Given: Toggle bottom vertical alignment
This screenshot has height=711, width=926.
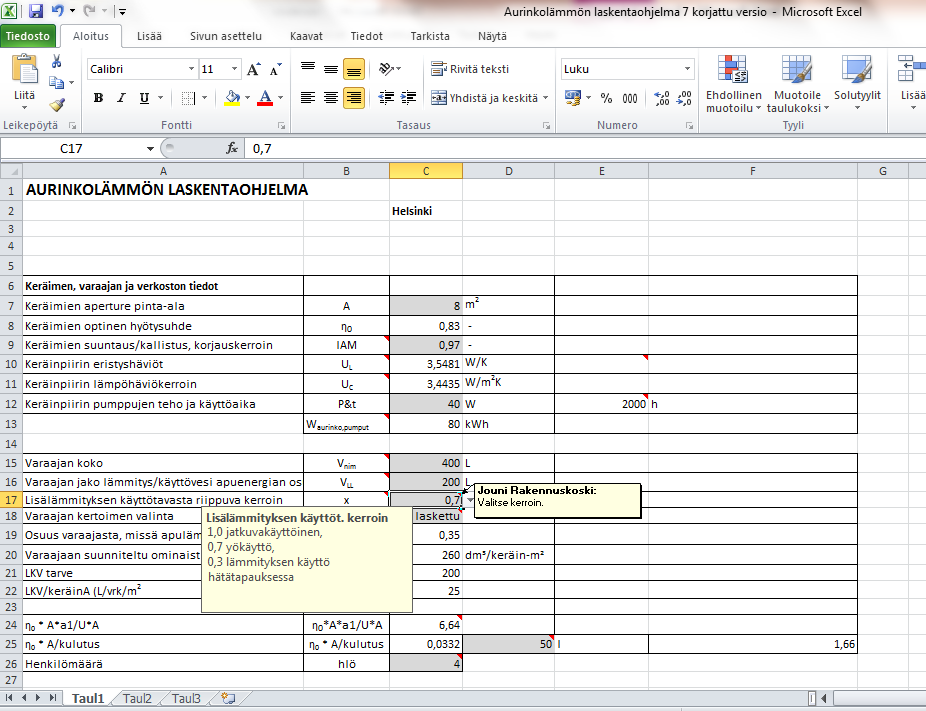Looking at the screenshot, I should pyautogui.click(x=354, y=69).
